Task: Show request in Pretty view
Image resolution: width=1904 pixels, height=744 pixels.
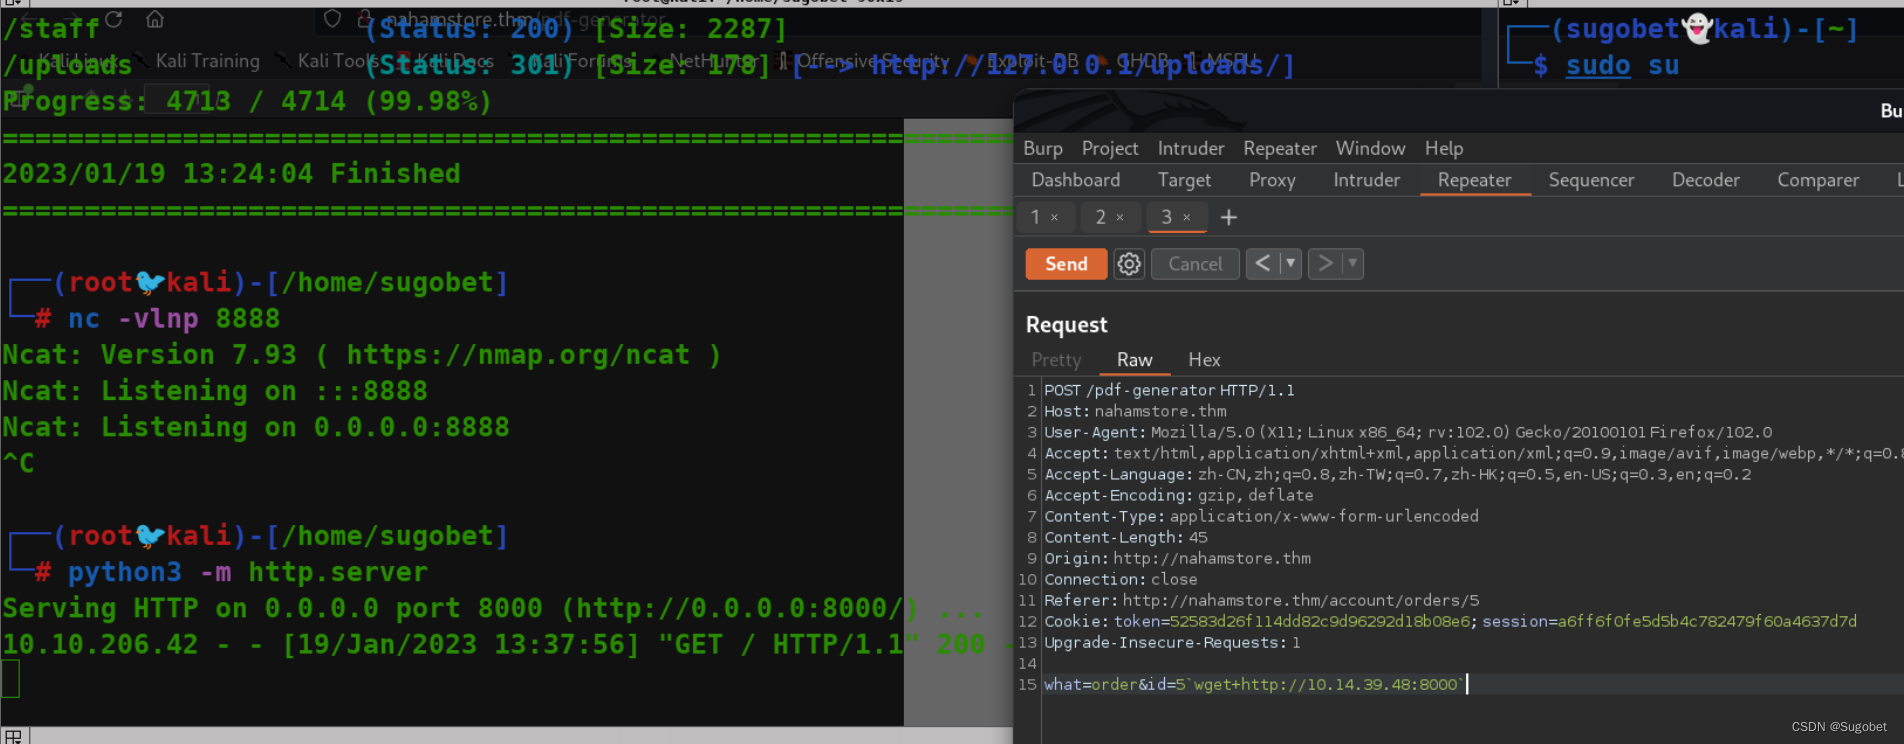Action: click(1056, 360)
